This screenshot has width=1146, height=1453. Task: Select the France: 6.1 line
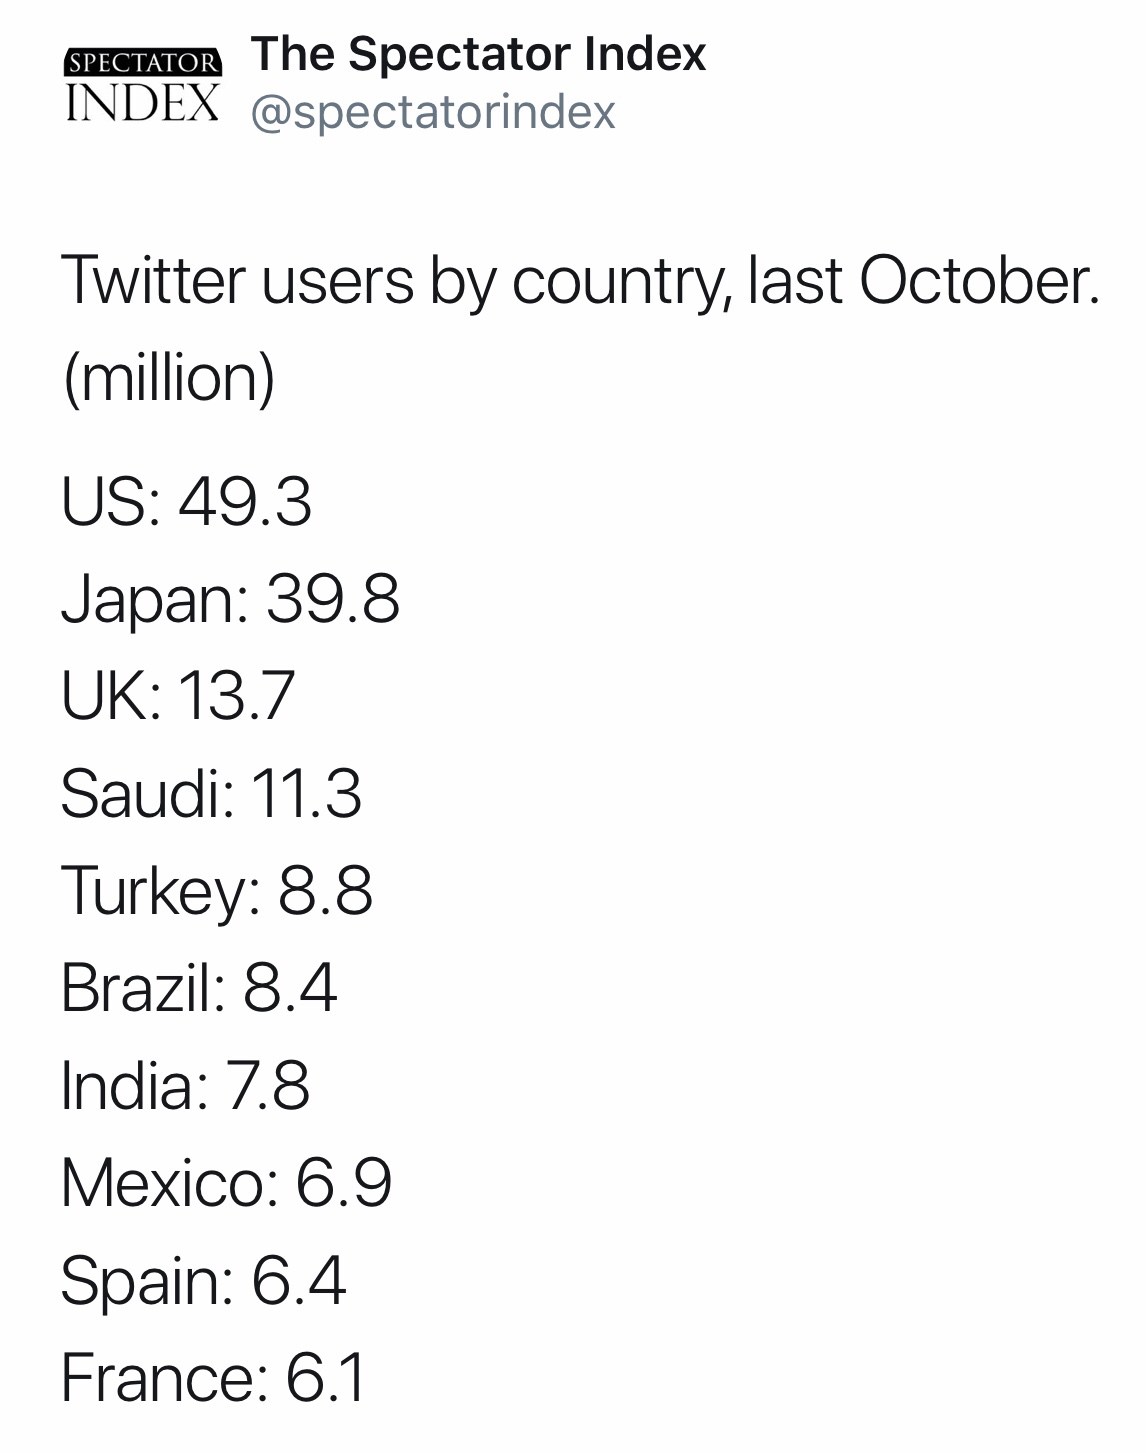pos(214,1378)
